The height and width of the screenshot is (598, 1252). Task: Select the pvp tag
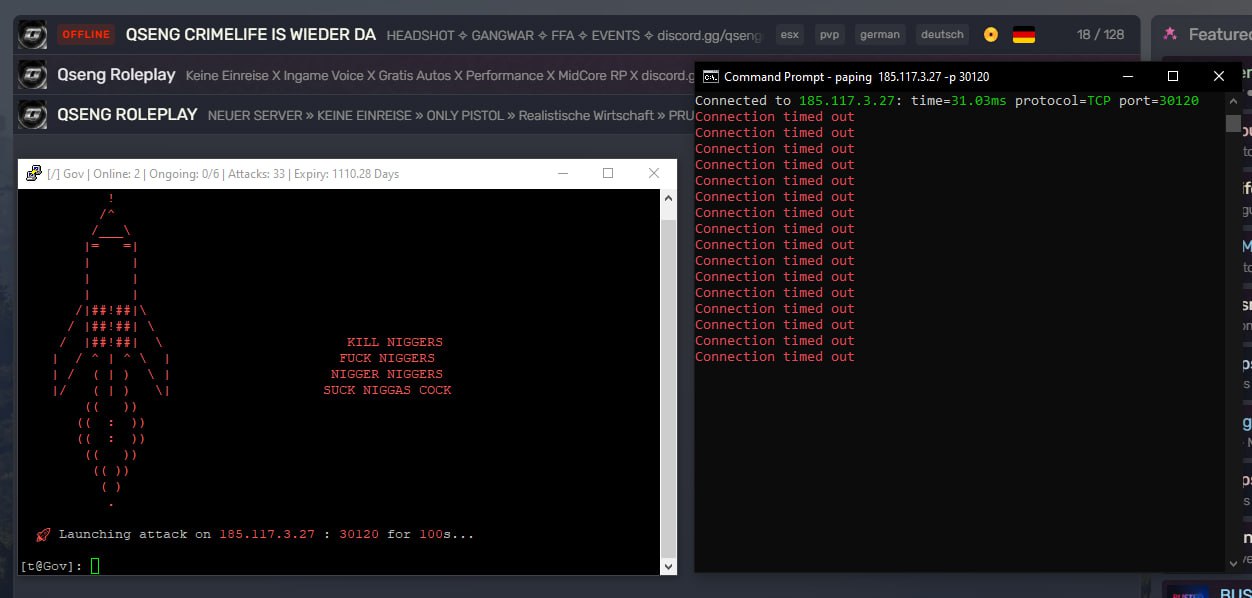pyautogui.click(x=829, y=35)
